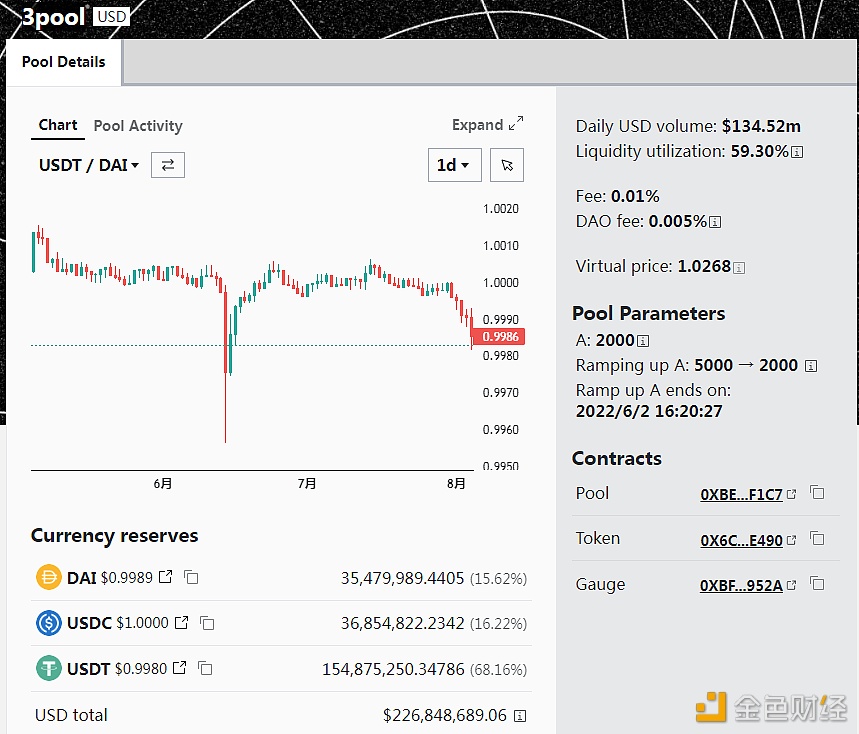Swap the chart pair direction

[x=168, y=165]
